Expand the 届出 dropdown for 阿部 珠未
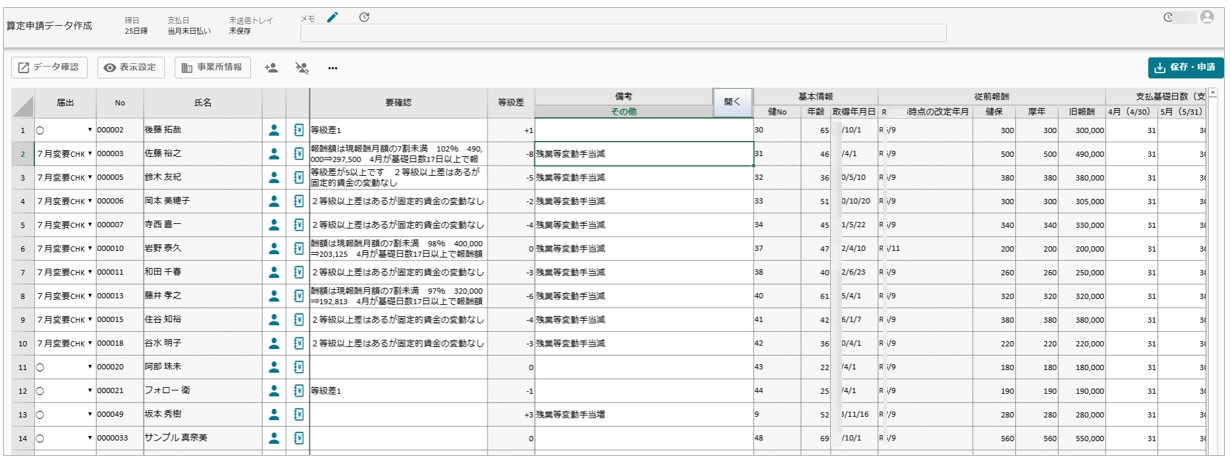Viewport: 1231px width, 460px height. (90, 367)
